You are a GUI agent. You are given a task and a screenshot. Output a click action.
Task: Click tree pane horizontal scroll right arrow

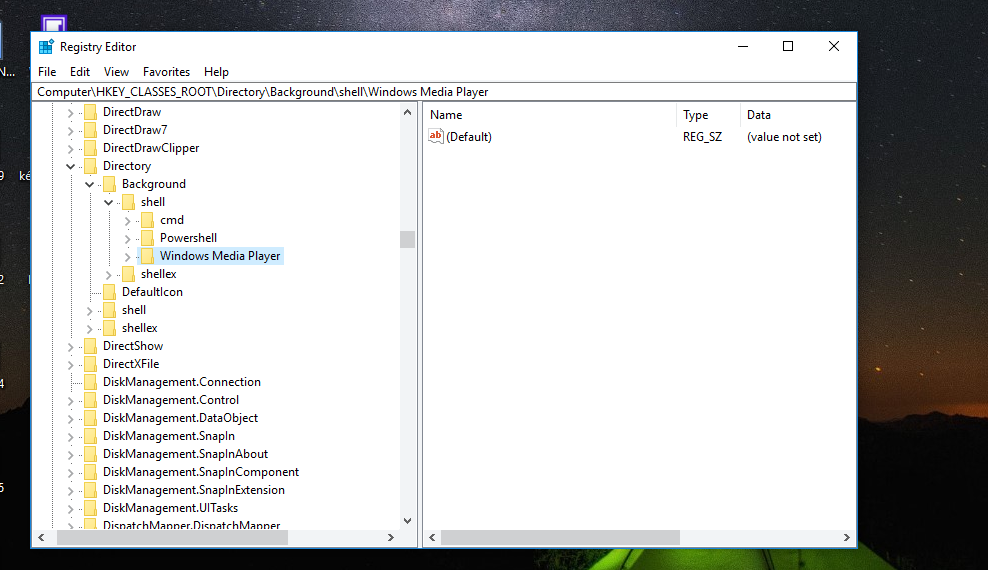coord(391,537)
